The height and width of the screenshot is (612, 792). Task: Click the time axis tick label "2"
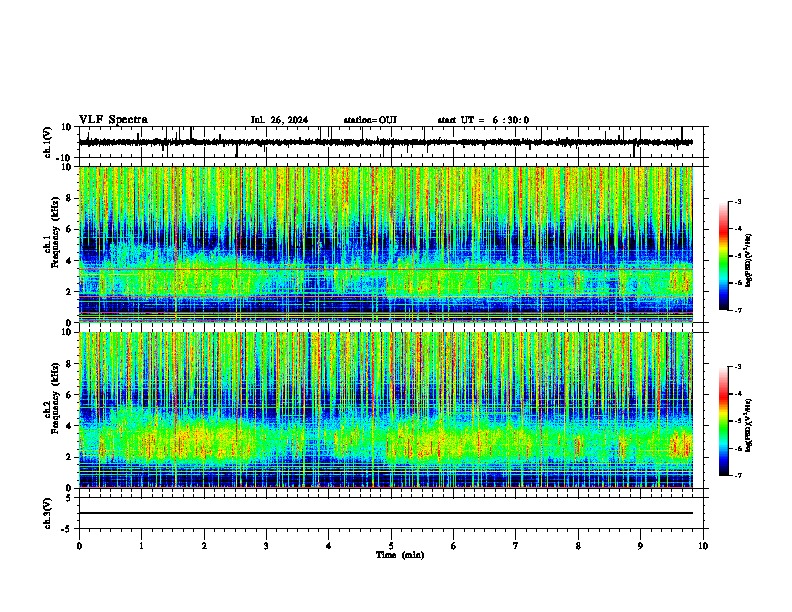[x=204, y=546]
